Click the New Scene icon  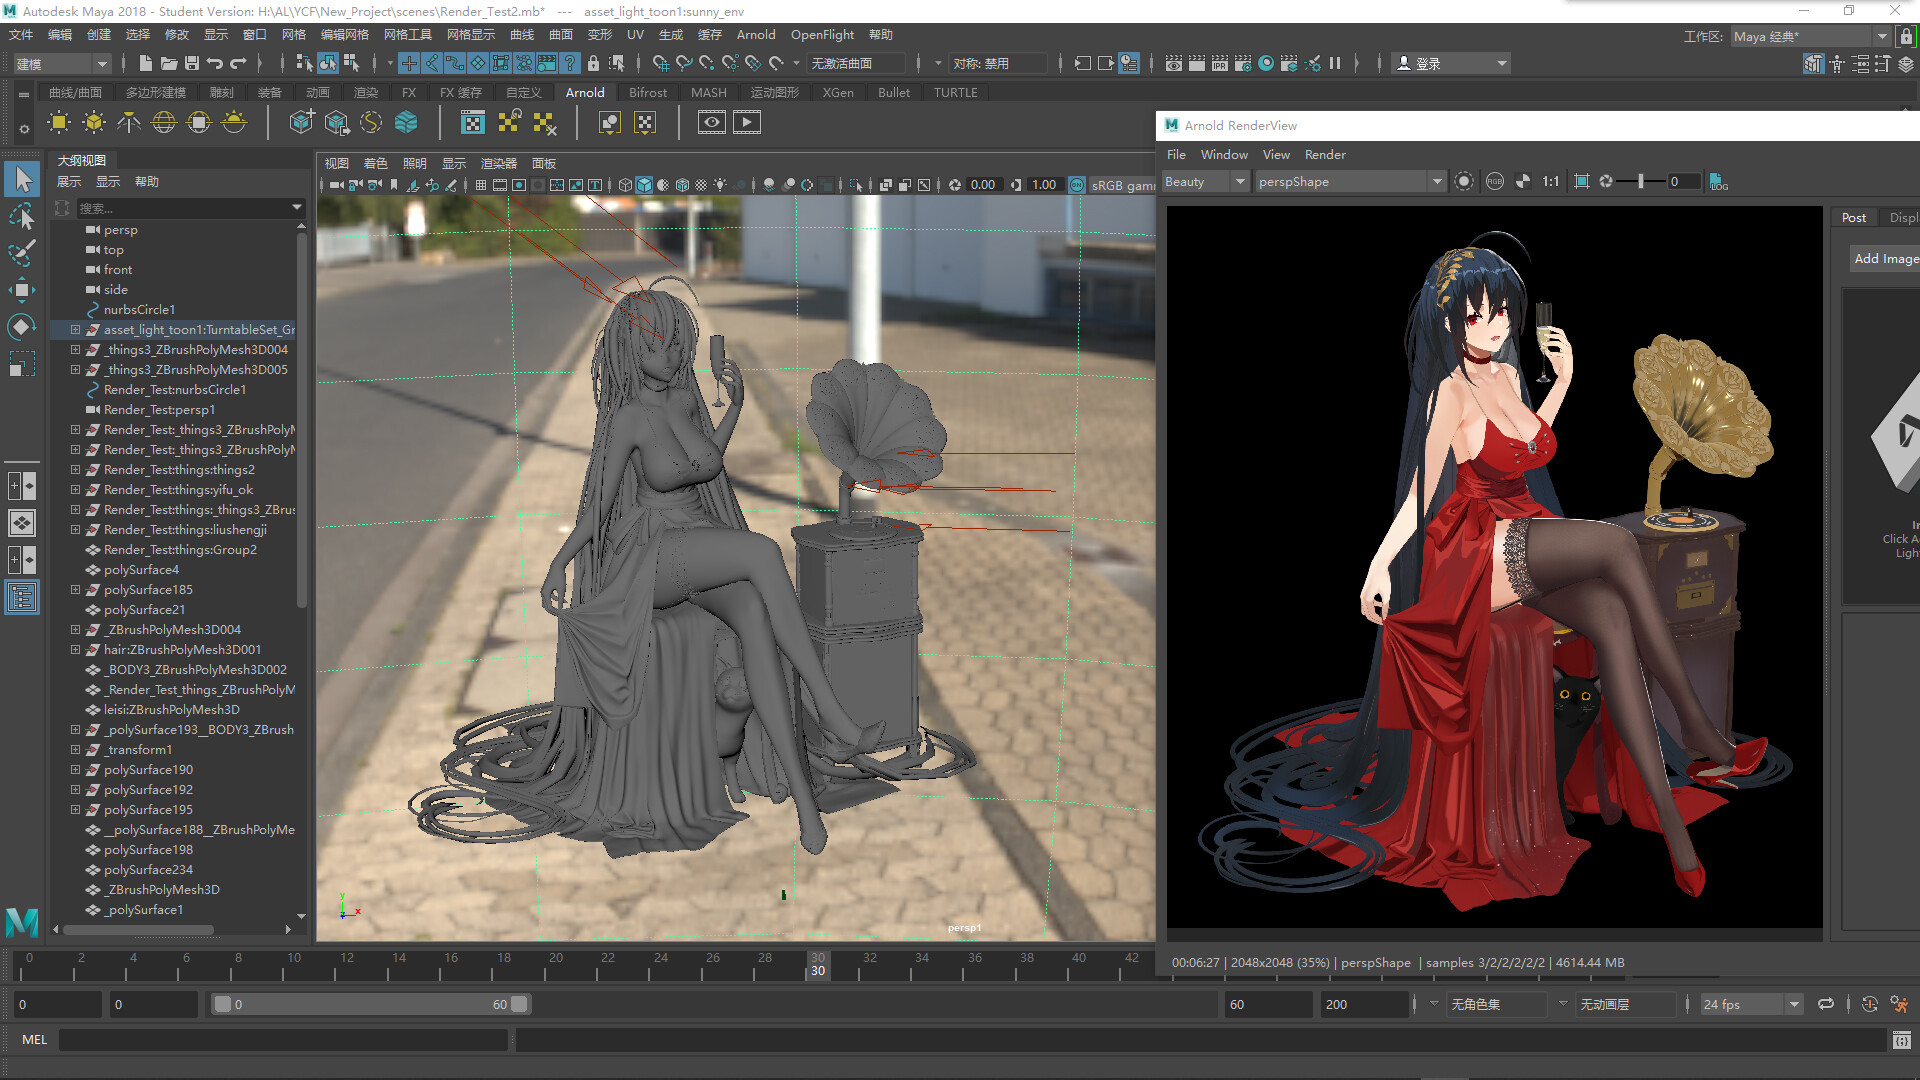pyautogui.click(x=146, y=63)
